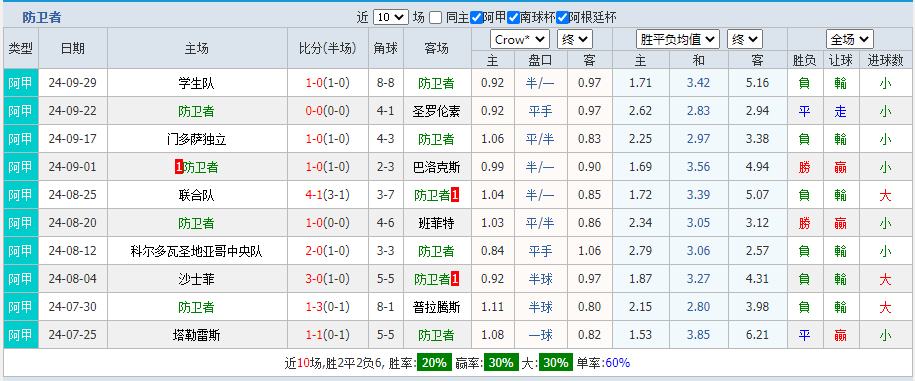915x381 pixels.
Task: Uncheck the 阿甲 league filter checkbox
Action: point(476,18)
